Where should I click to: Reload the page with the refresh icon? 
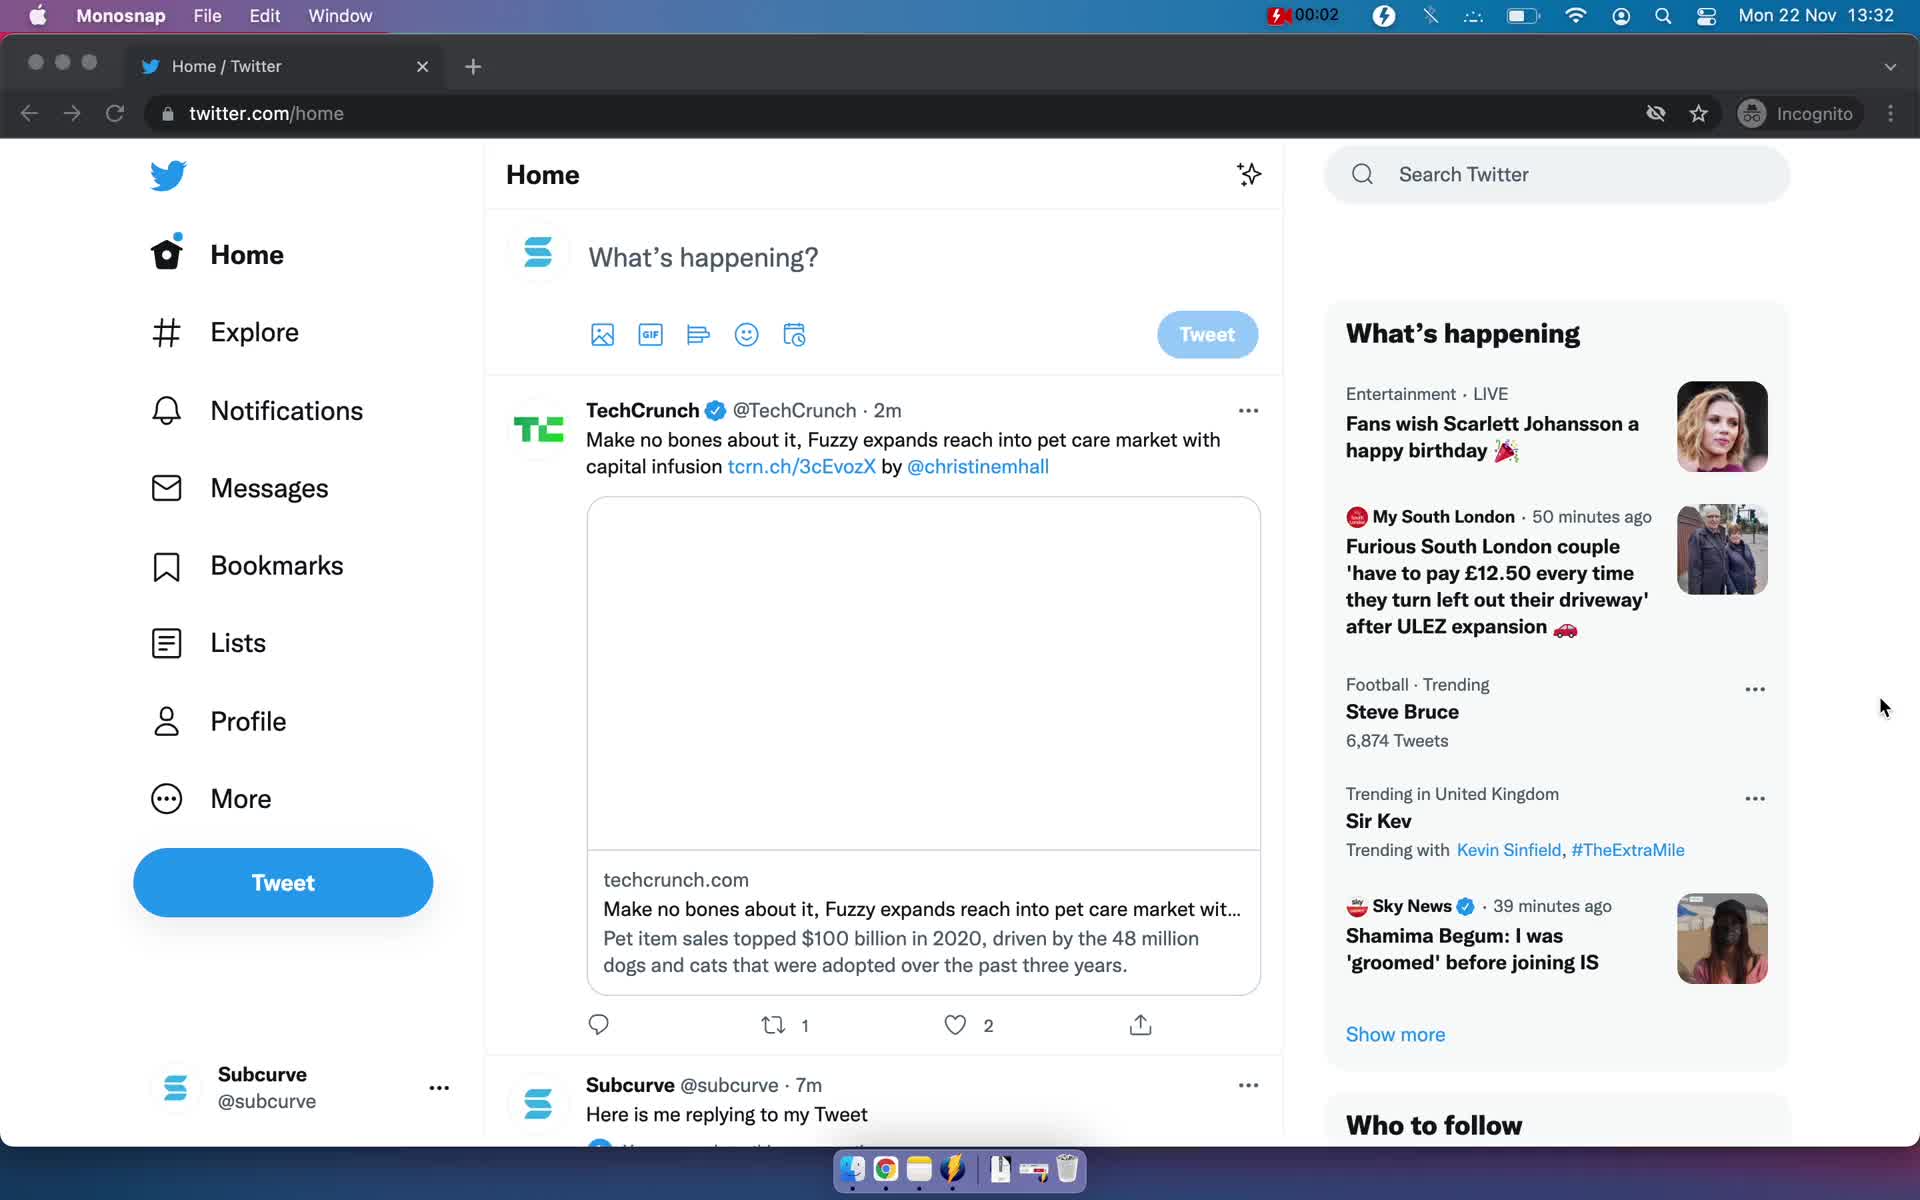pyautogui.click(x=115, y=114)
